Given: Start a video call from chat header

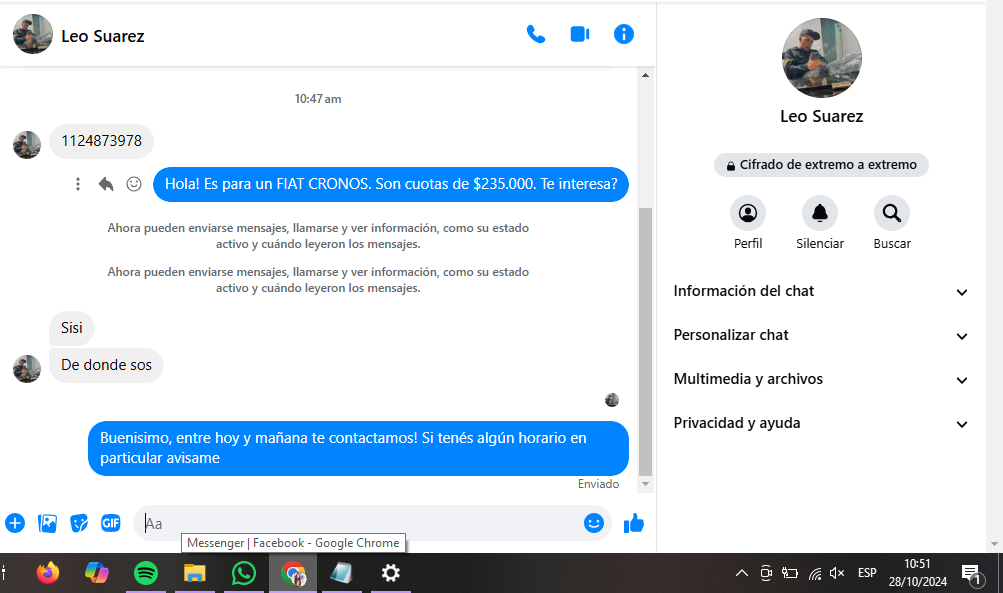Looking at the screenshot, I should coord(580,34).
